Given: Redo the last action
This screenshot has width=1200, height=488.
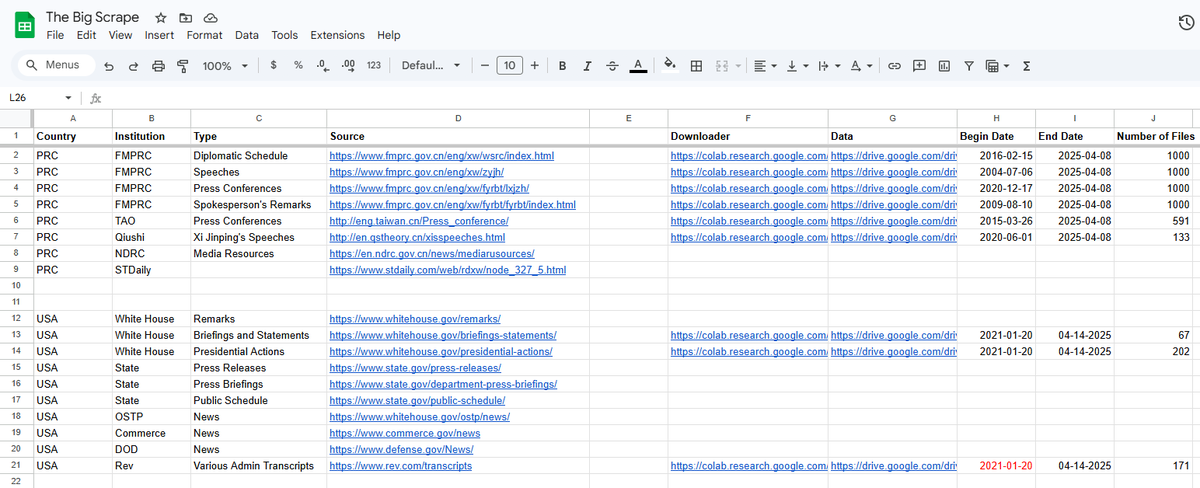Looking at the screenshot, I should coord(133,66).
